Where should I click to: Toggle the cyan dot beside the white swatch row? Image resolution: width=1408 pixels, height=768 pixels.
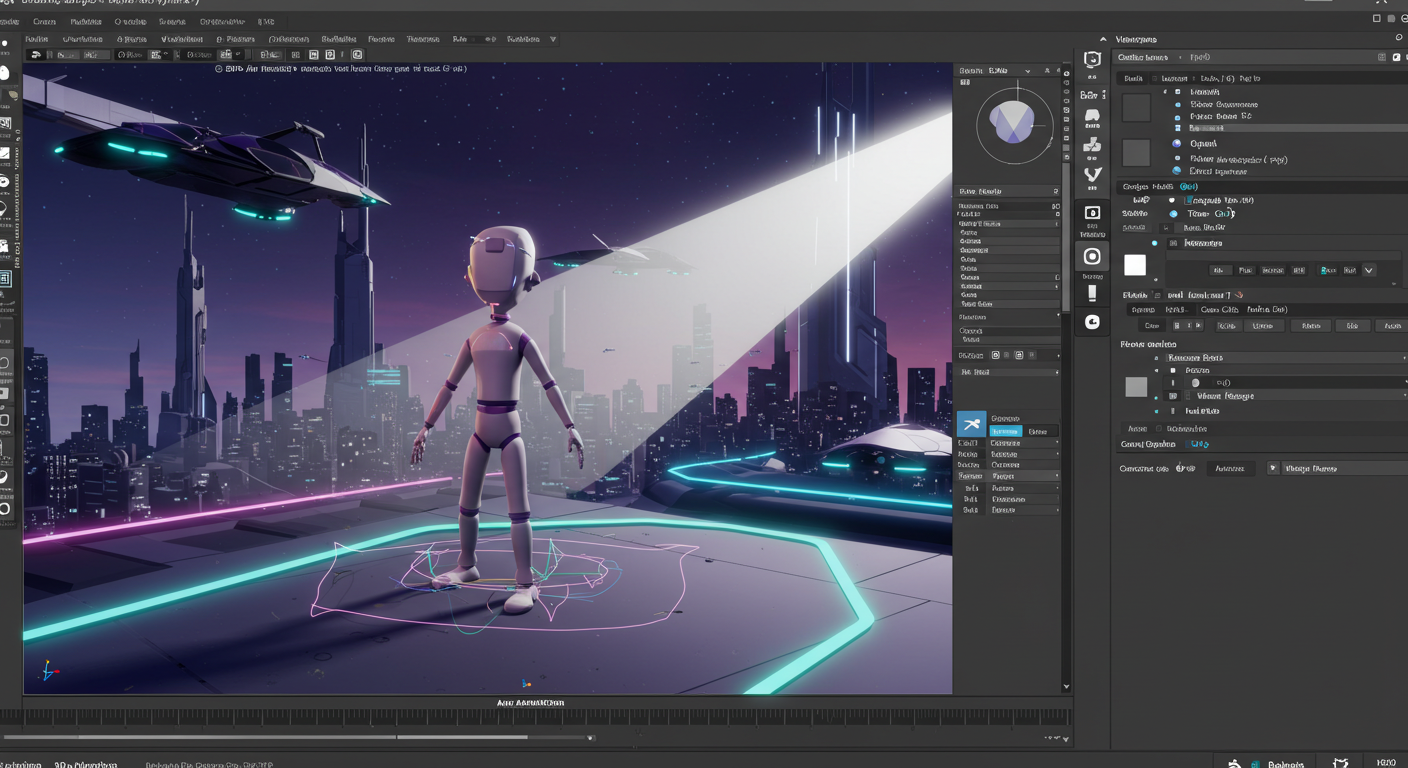1154,243
